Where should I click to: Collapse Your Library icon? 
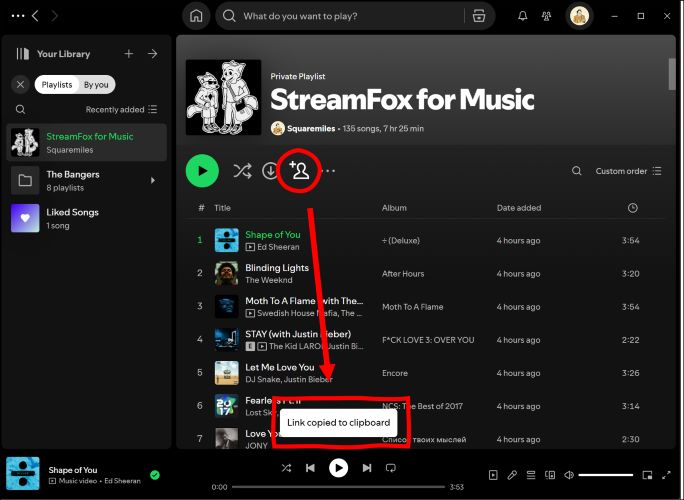(23, 54)
